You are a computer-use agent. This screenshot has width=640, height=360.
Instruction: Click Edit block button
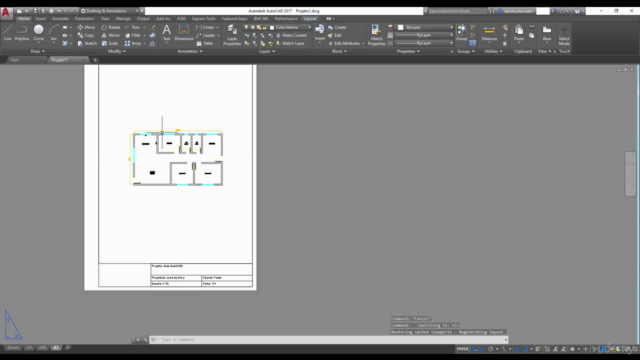335,36
